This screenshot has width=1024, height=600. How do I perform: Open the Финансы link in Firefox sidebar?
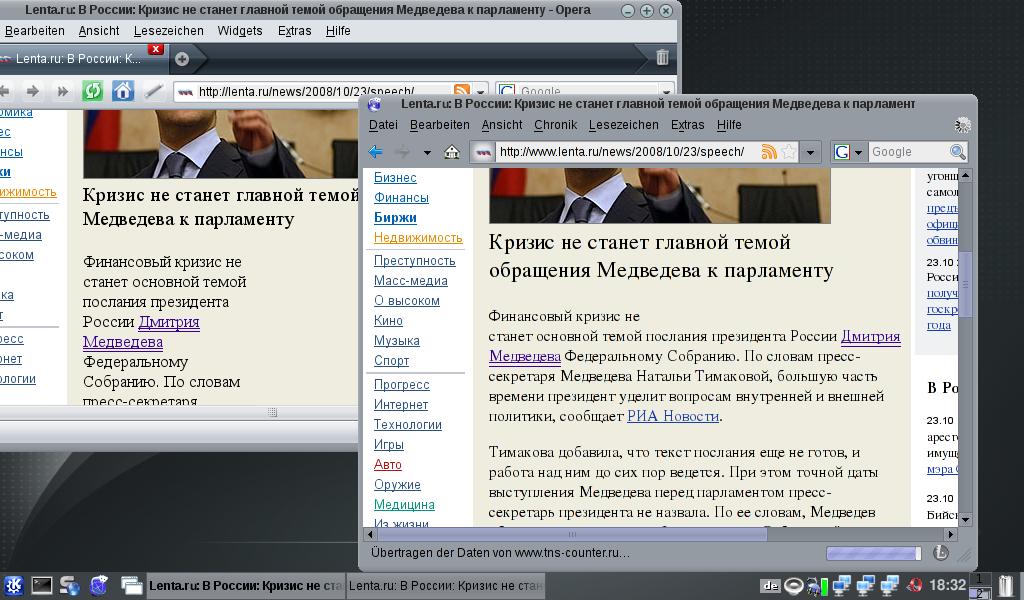click(x=401, y=198)
